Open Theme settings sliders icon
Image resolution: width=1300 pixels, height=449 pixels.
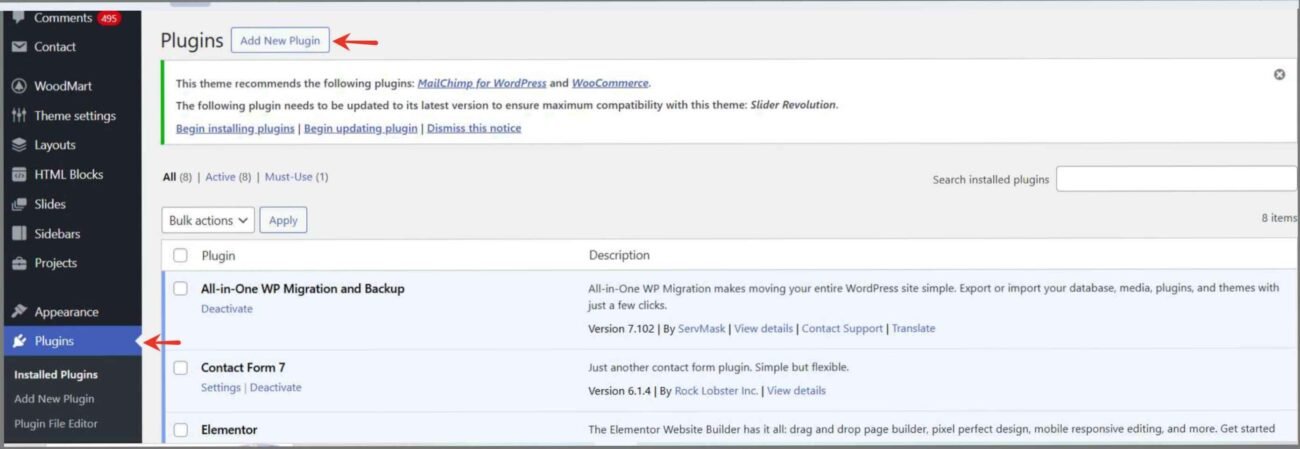pyautogui.click(x=19, y=116)
